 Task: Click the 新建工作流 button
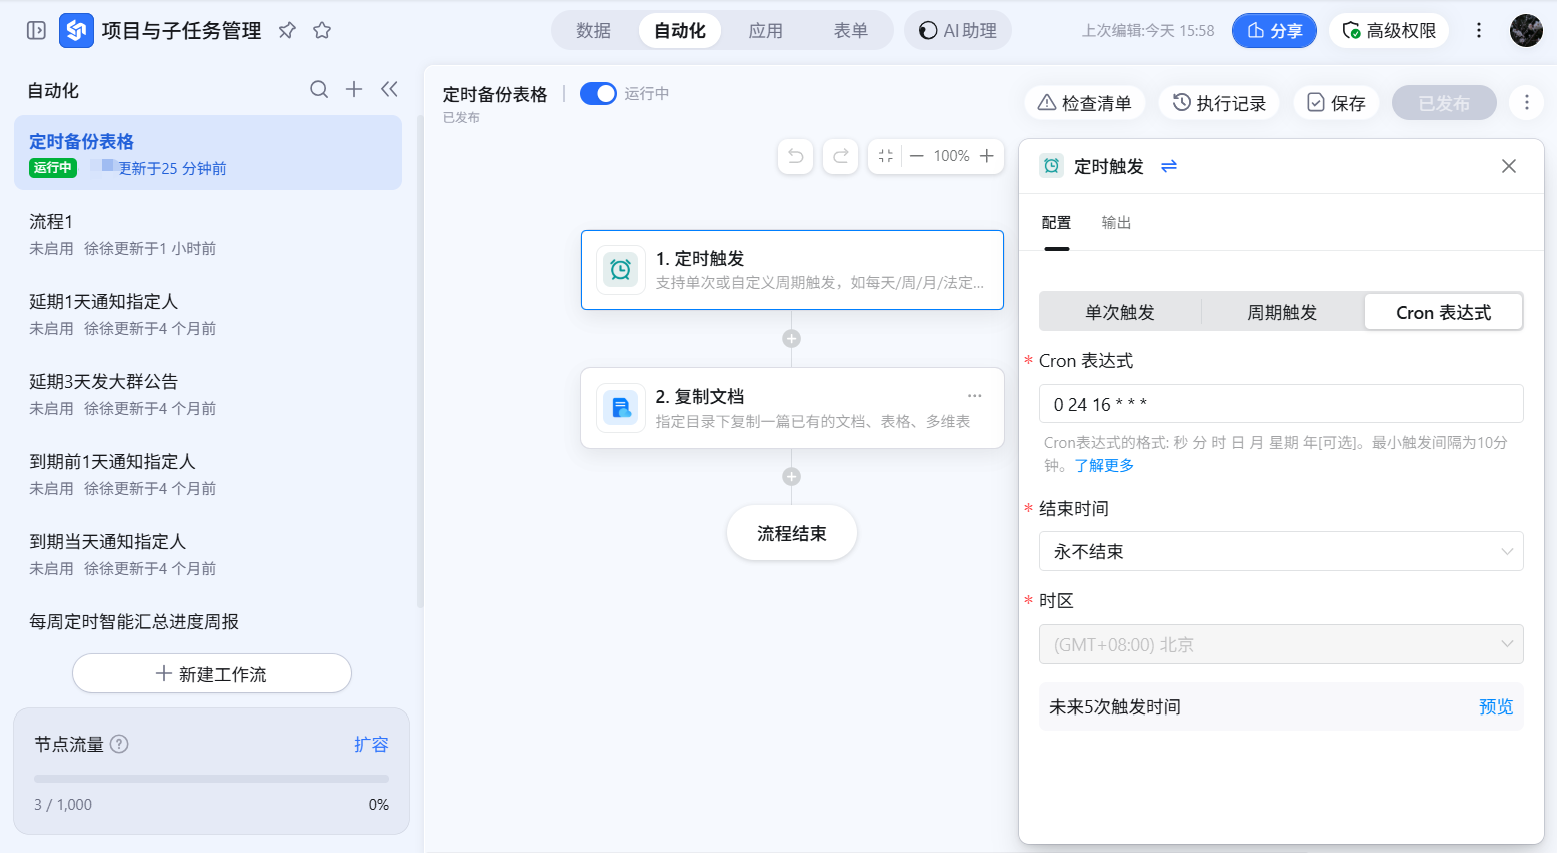click(x=212, y=673)
